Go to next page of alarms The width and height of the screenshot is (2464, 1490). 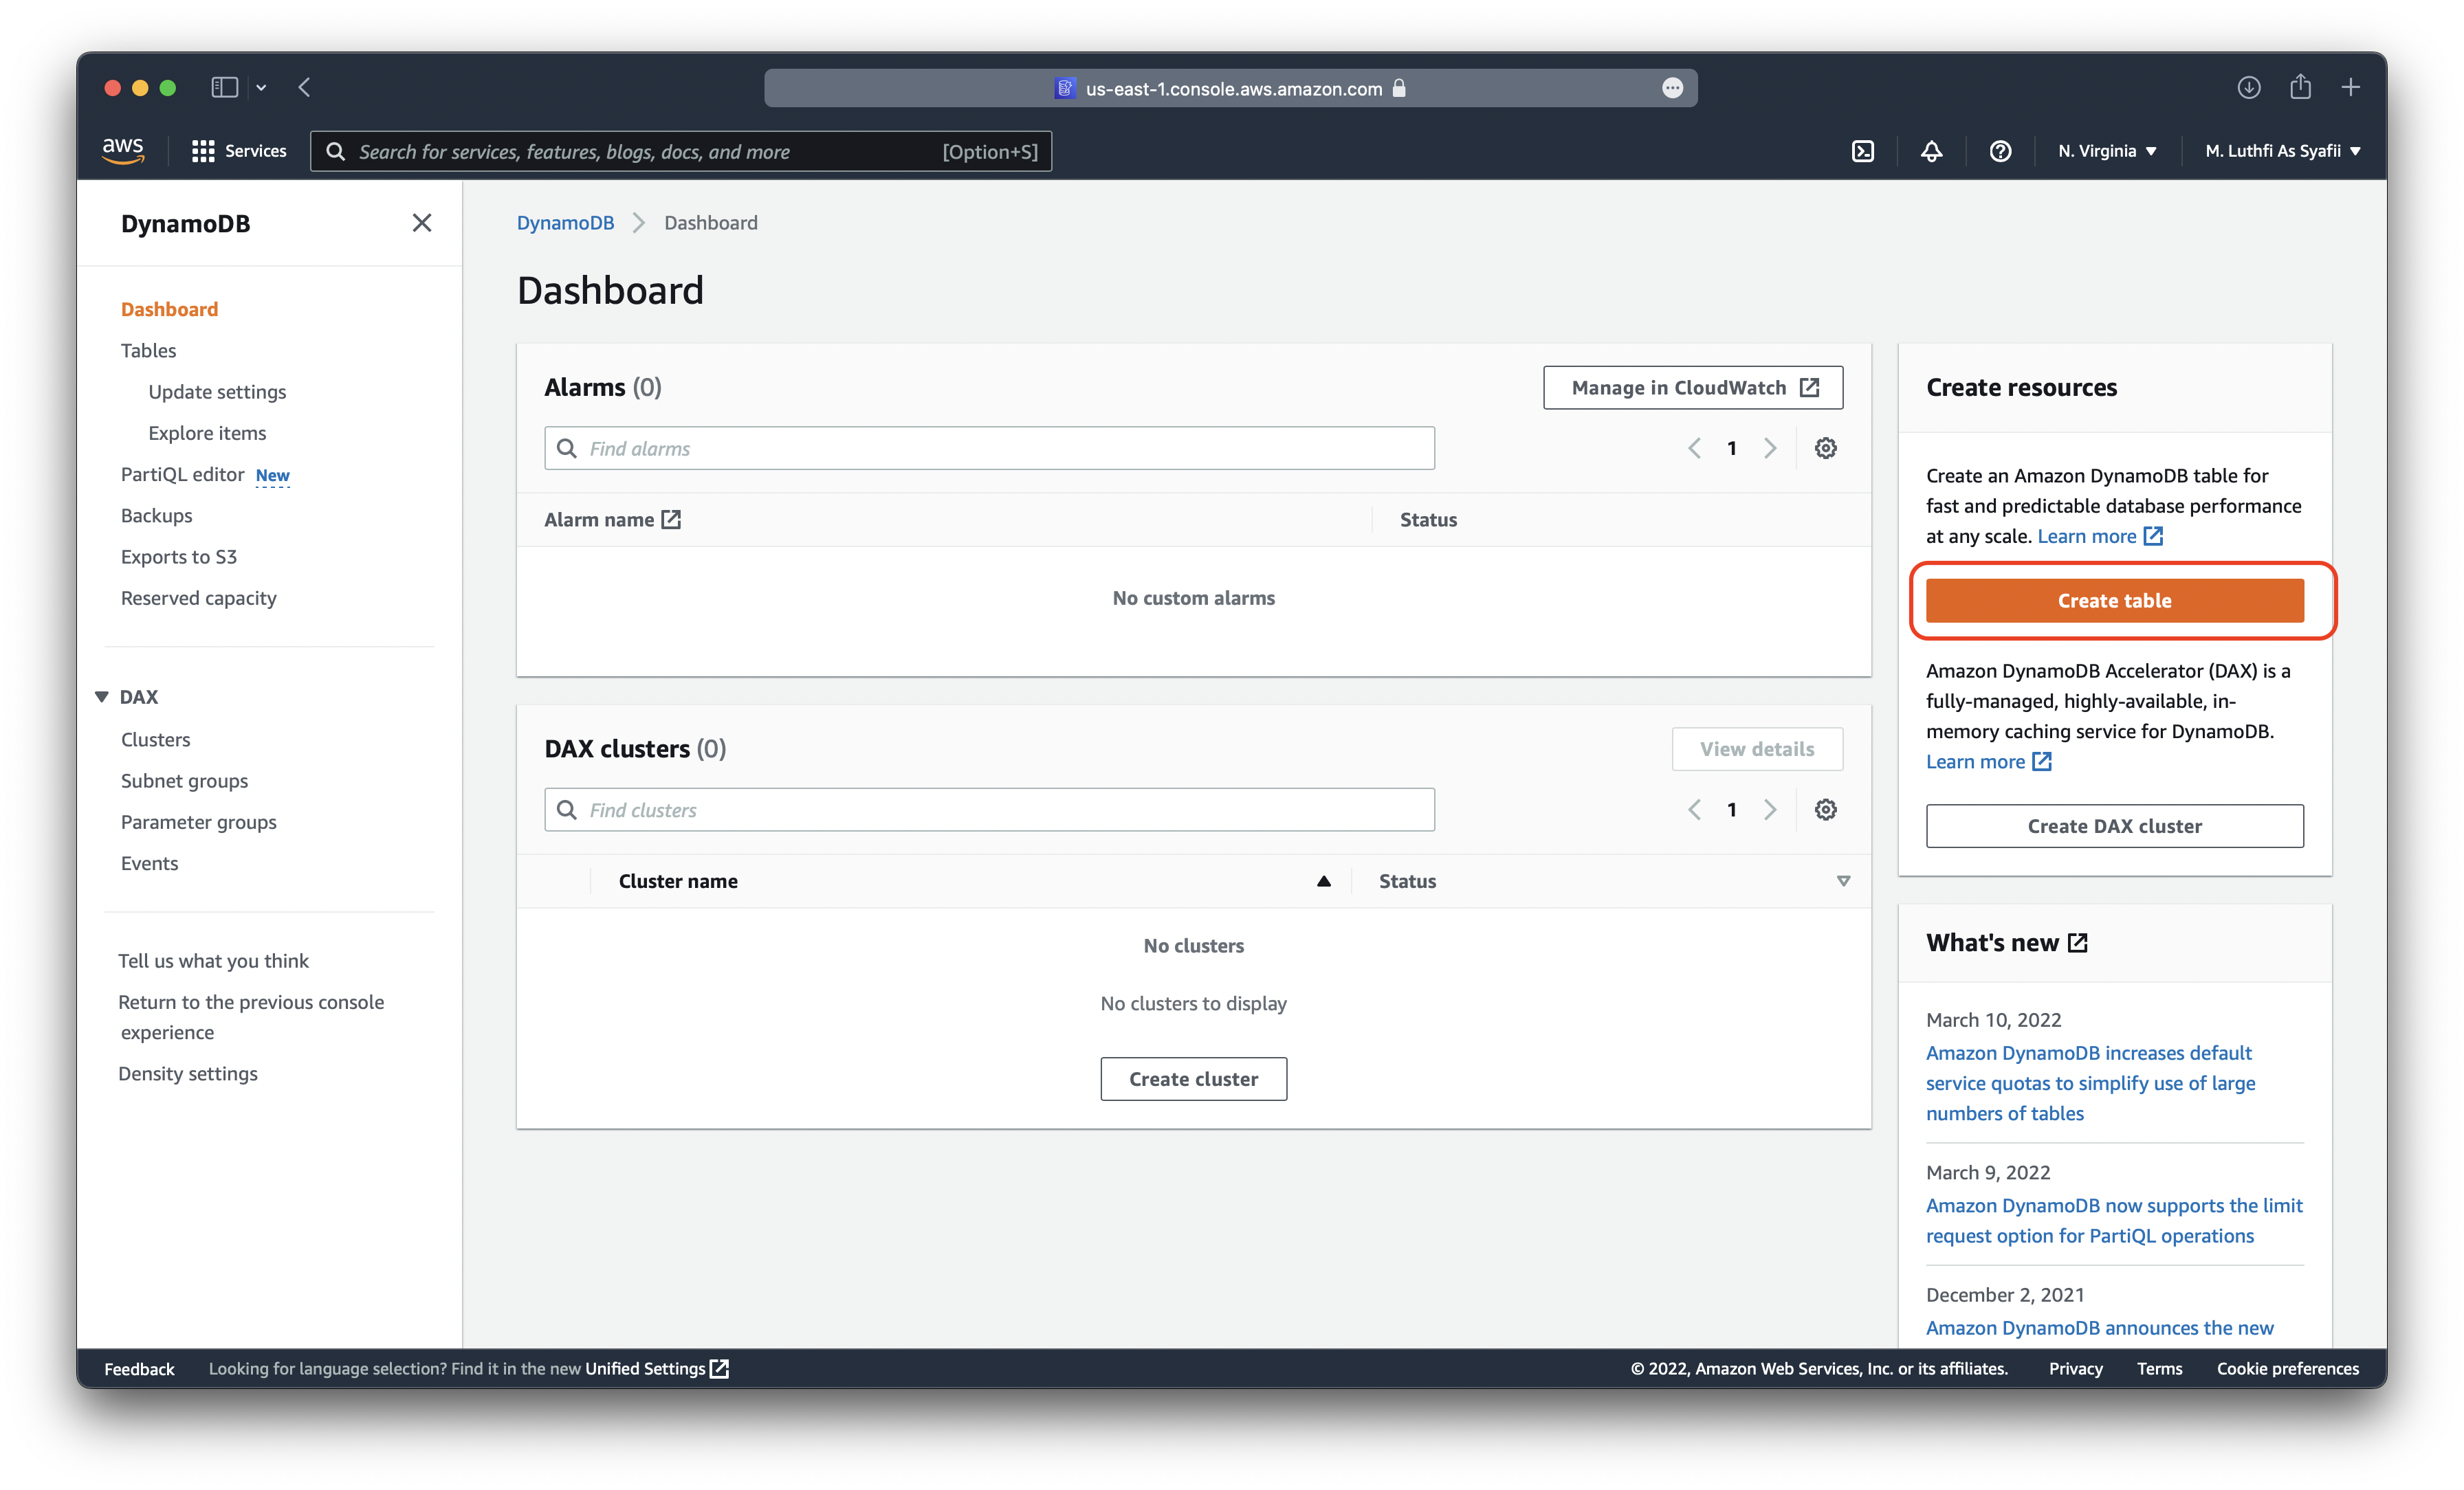(x=1770, y=448)
